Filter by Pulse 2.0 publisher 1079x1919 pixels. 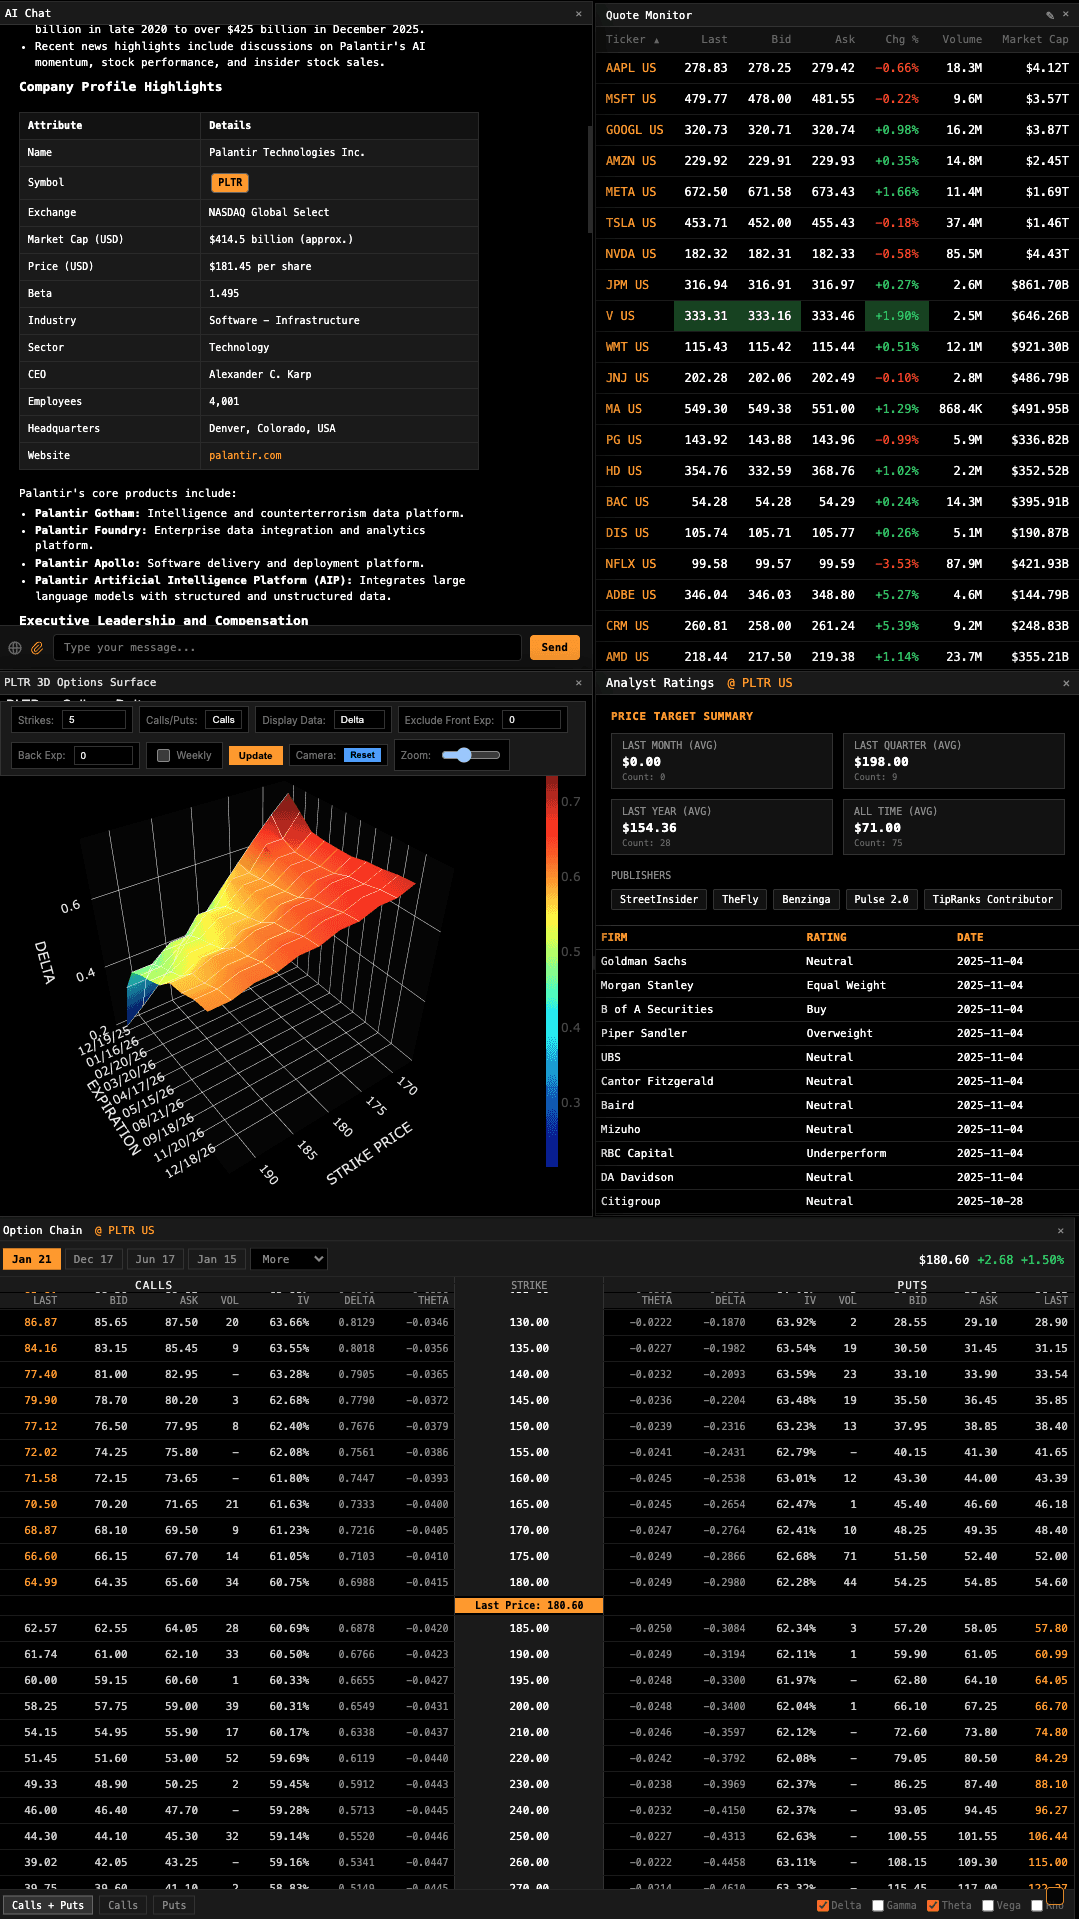(881, 899)
